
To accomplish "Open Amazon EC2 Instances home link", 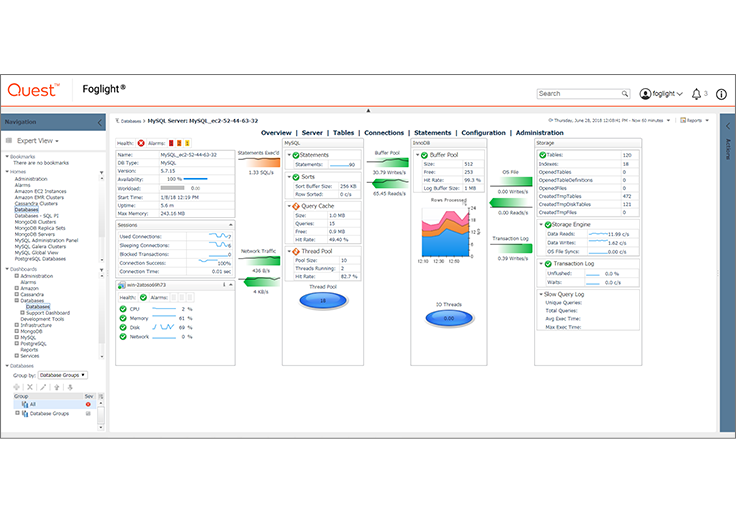I will pos(40,191).
